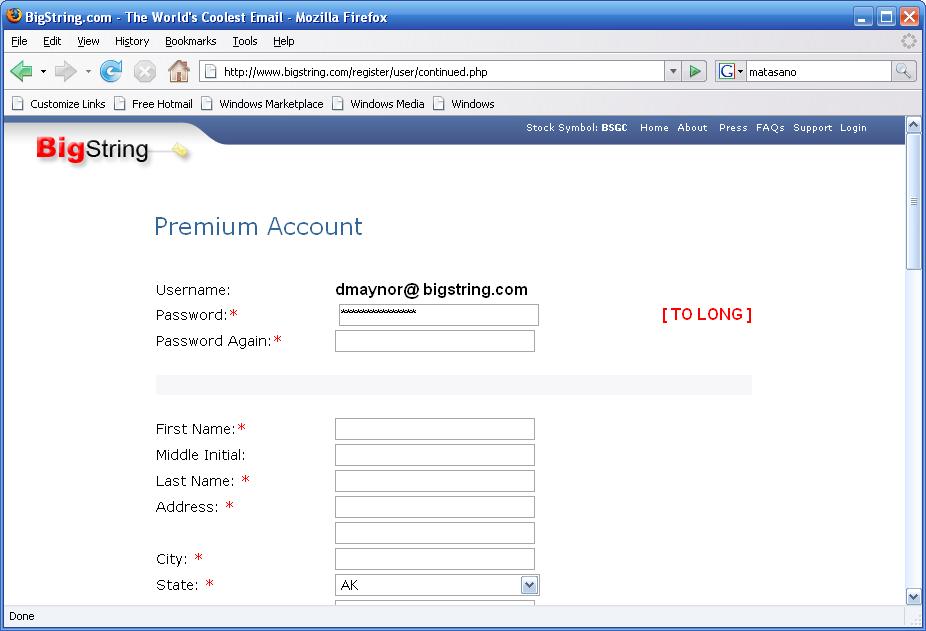This screenshot has width=926, height=631.
Task: Click the green Back arrow button
Action: click(x=22, y=71)
